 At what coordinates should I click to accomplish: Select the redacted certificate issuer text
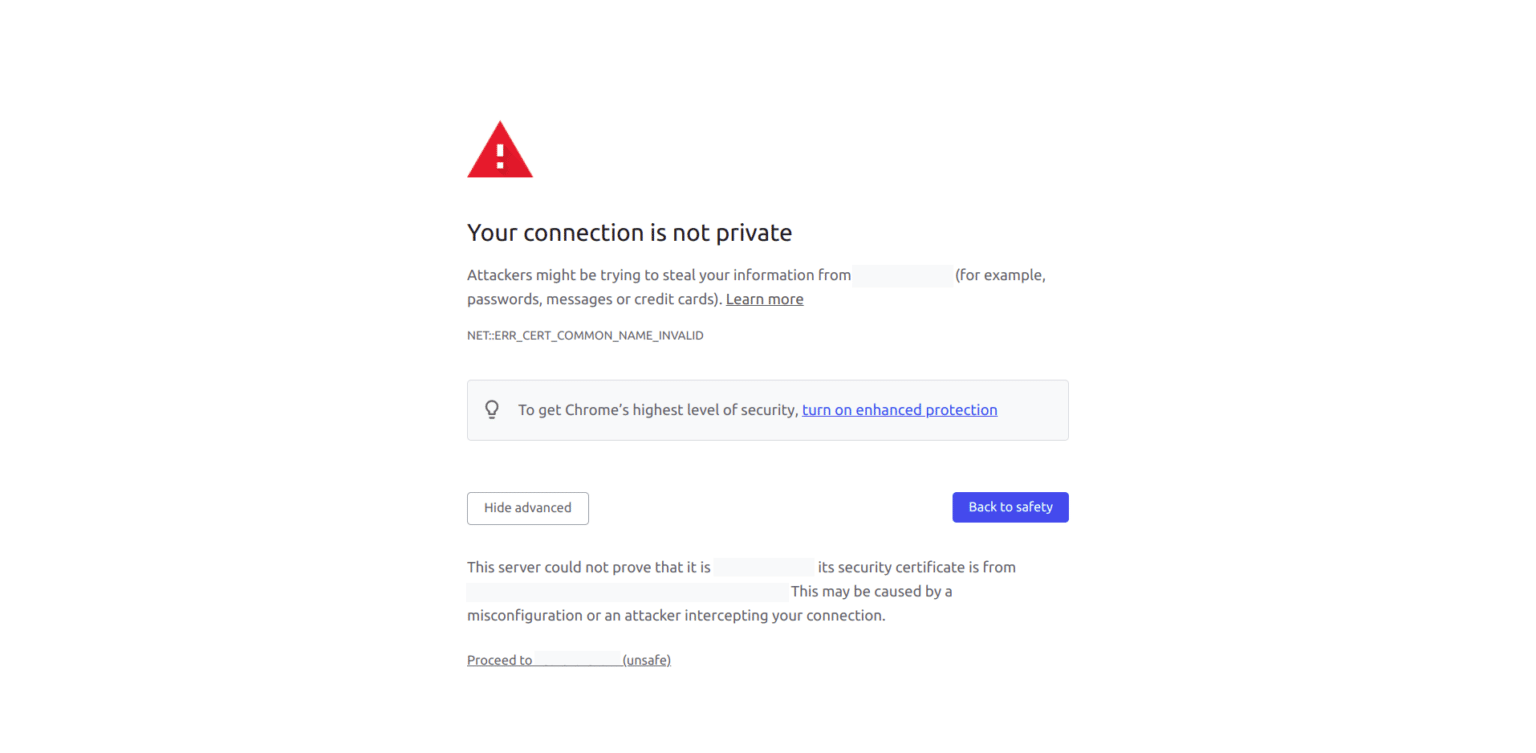coord(626,591)
